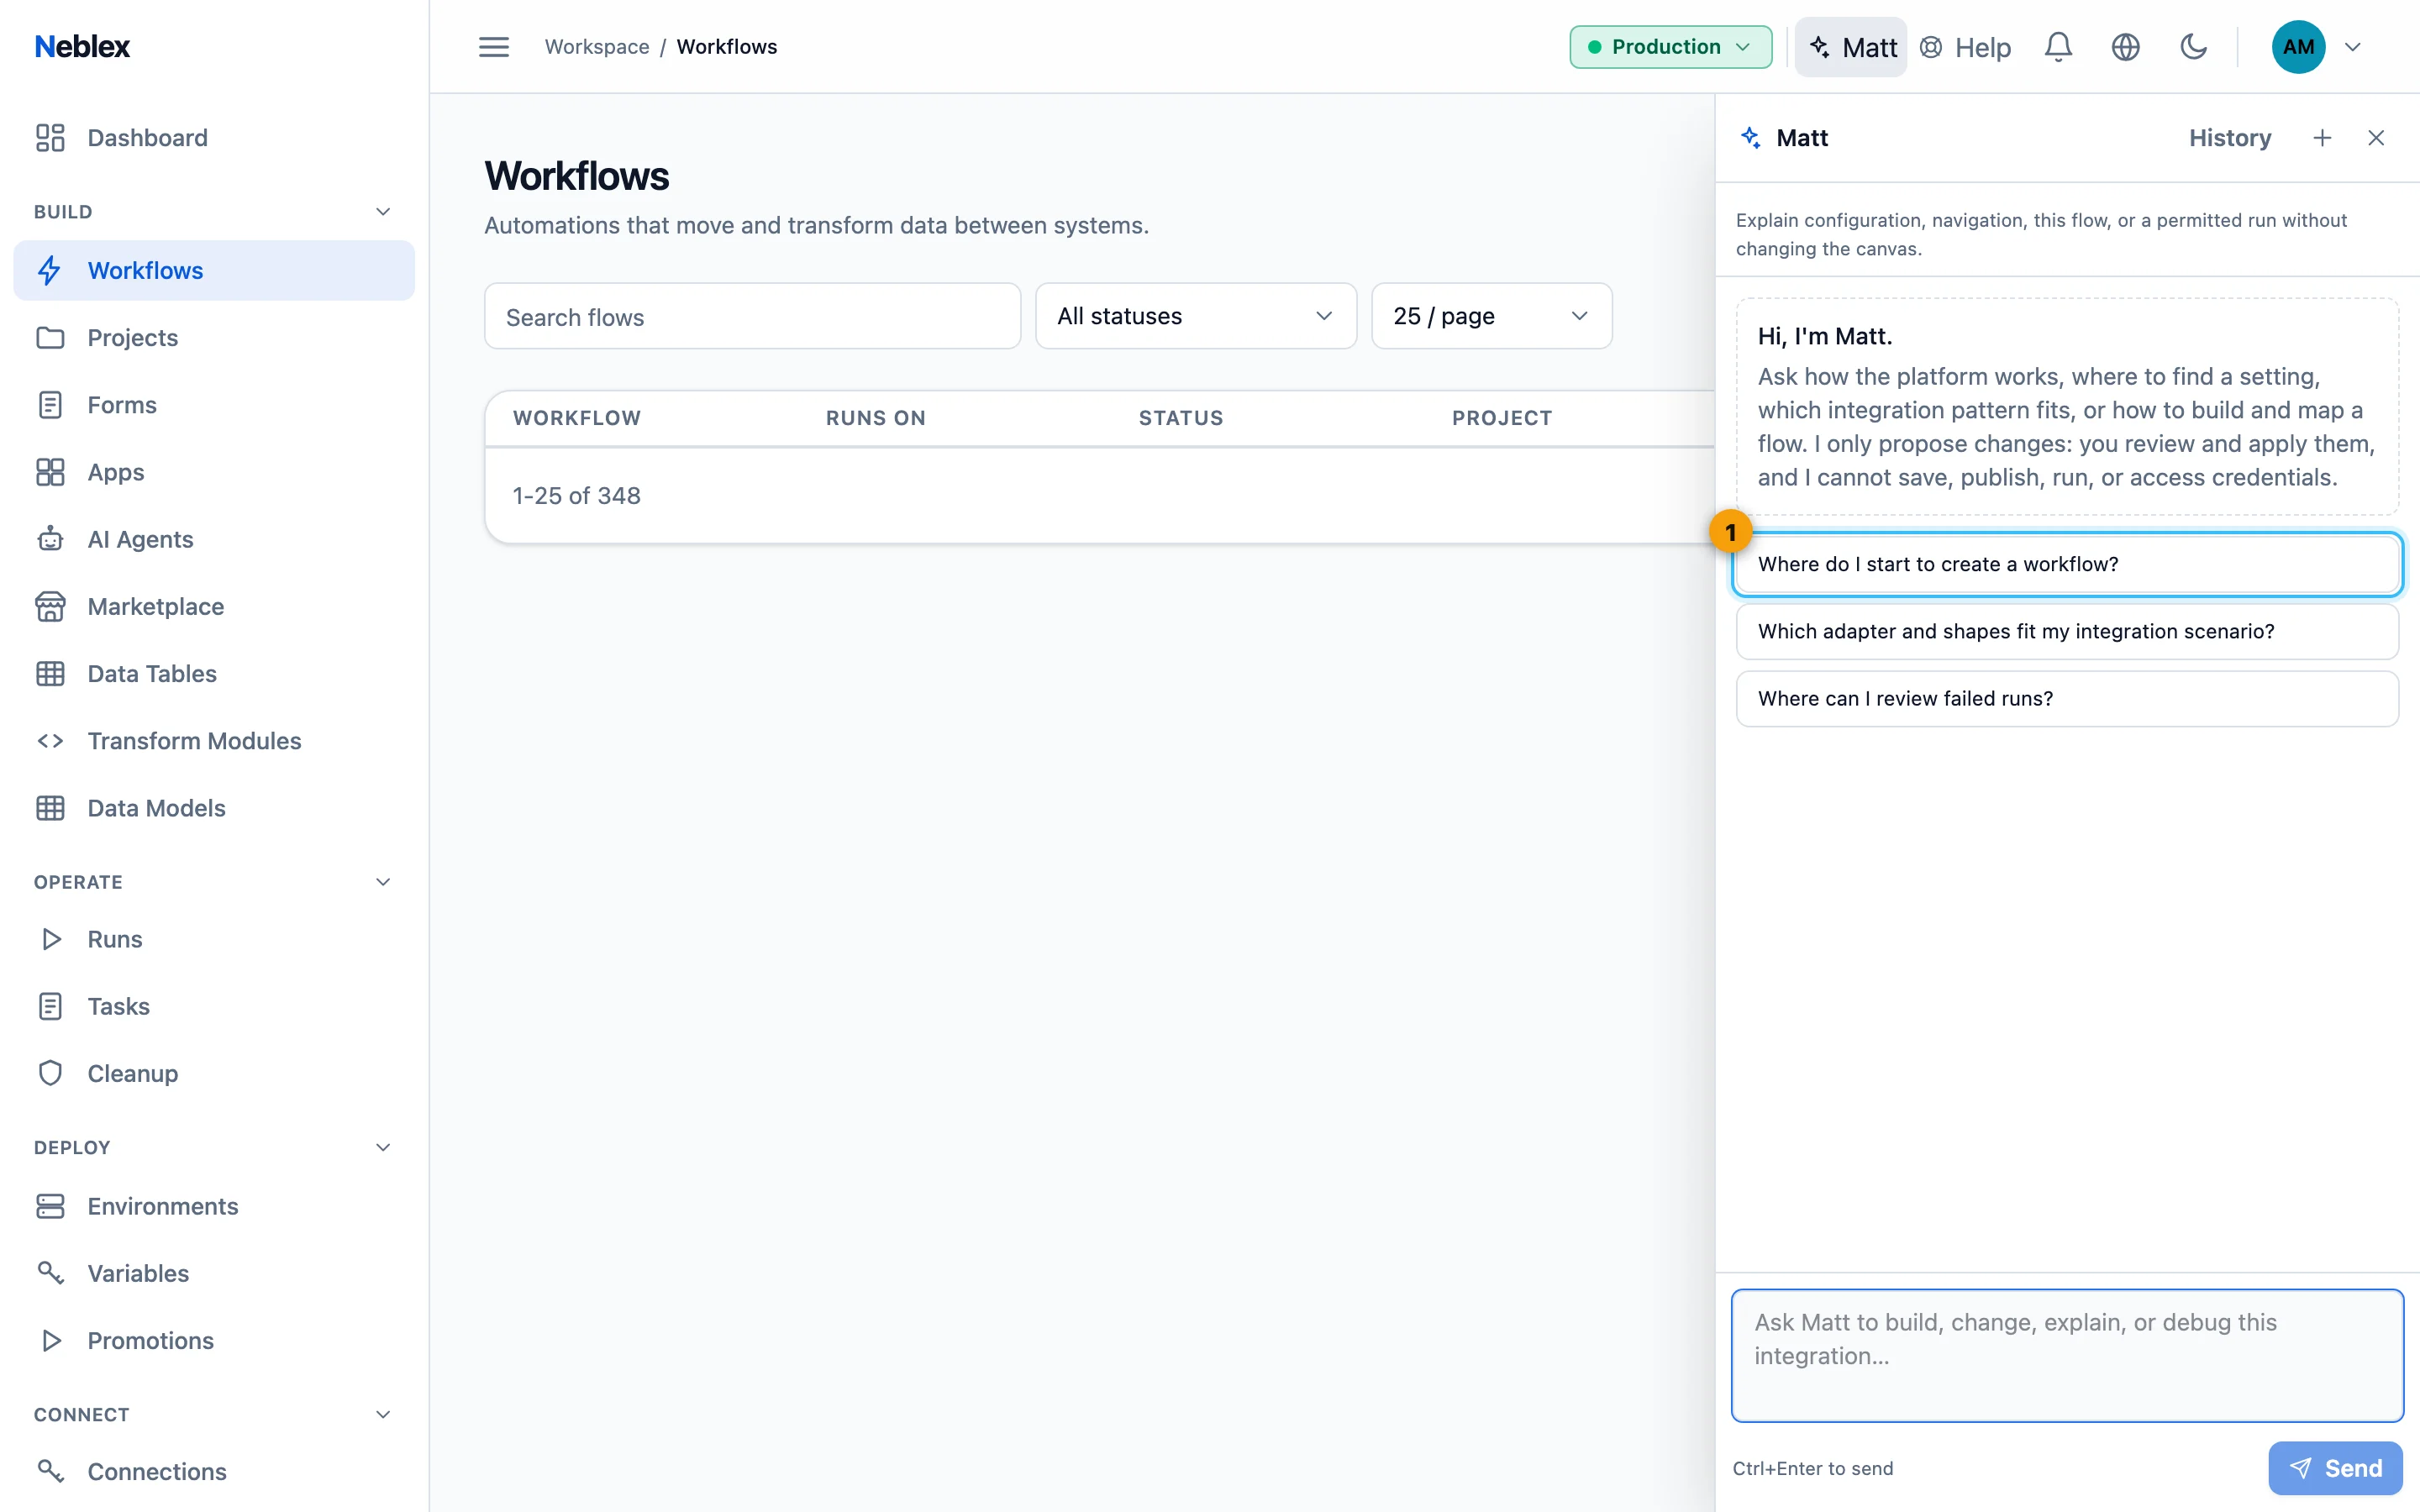
Task: Click the Connections key icon
Action: click(50, 1471)
